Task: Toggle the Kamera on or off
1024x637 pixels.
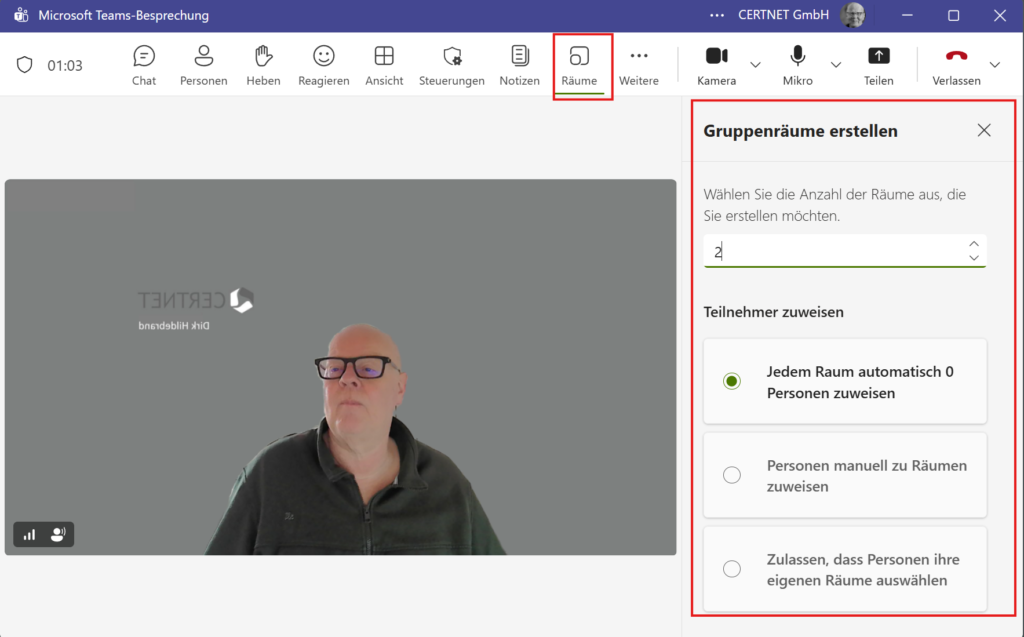Action: pyautogui.click(x=716, y=64)
